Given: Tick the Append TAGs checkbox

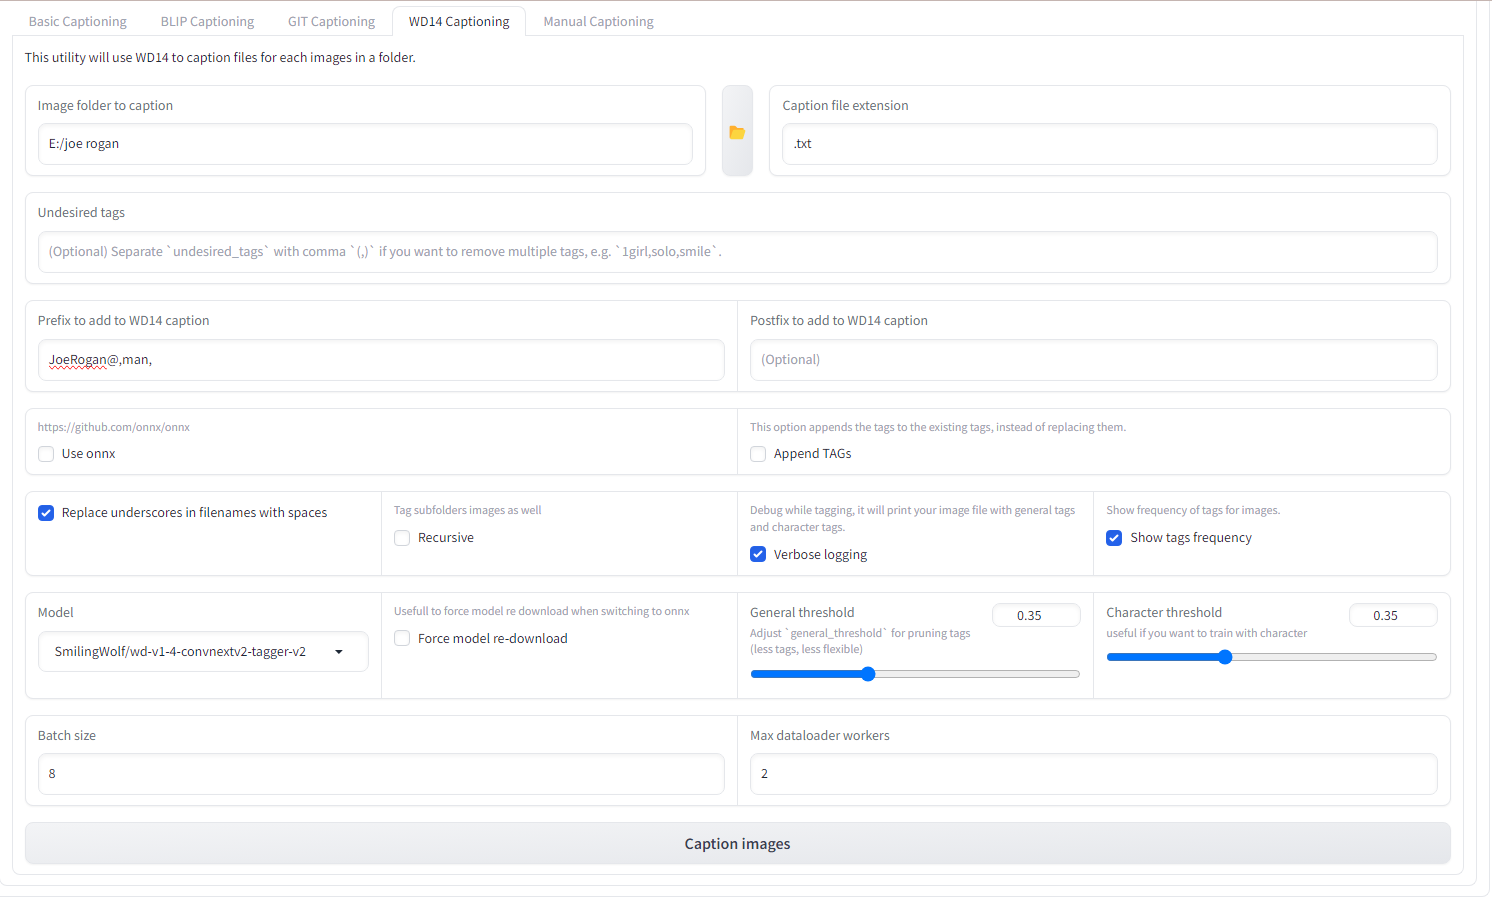Looking at the screenshot, I should coord(758,454).
